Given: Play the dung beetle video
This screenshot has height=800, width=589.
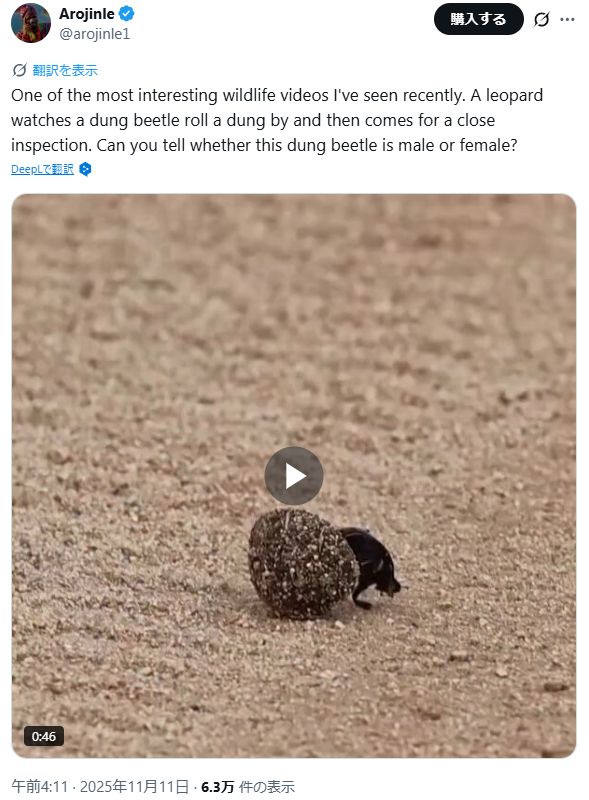Looking at the screenshot, I should pos(293,476).
